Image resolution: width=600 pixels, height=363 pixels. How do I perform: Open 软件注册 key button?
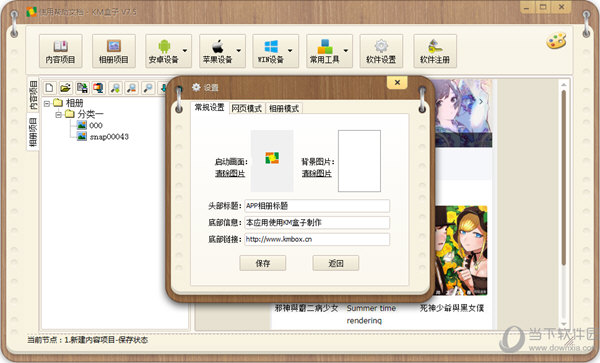click(x=435, y=51)
